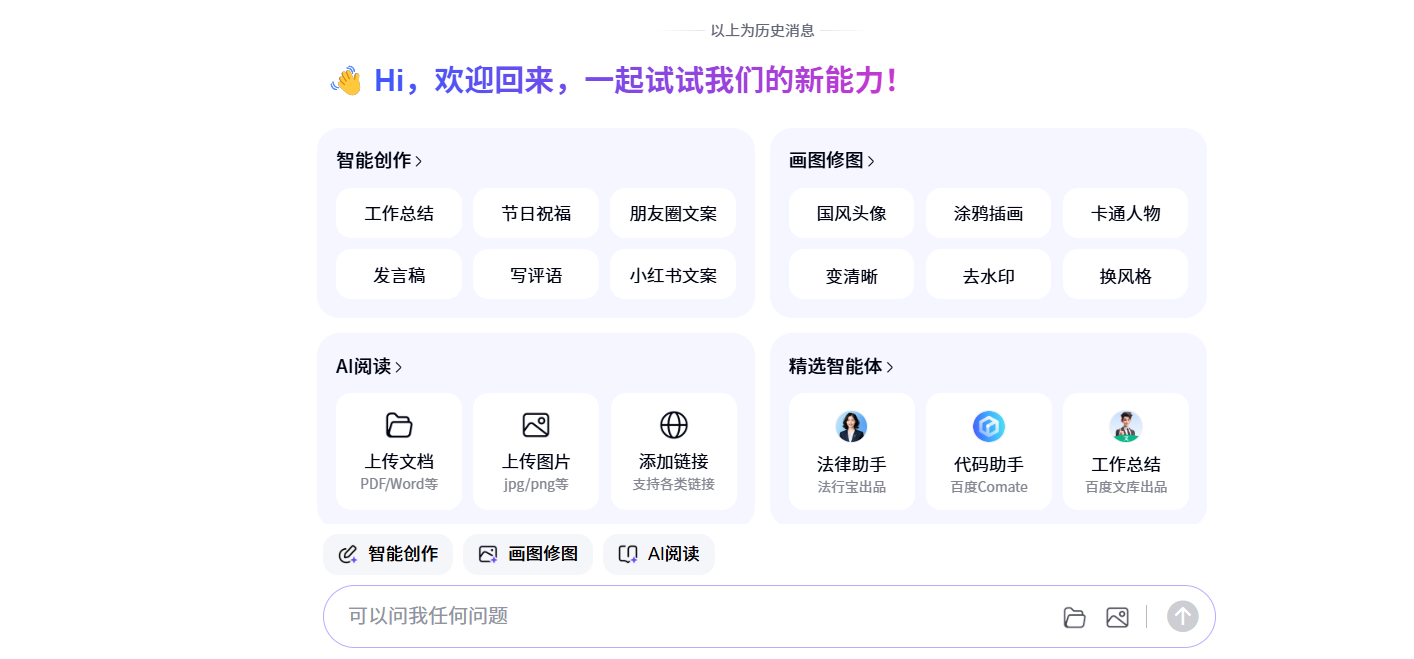Select the 换风格 option

(x=1126, y=274)
